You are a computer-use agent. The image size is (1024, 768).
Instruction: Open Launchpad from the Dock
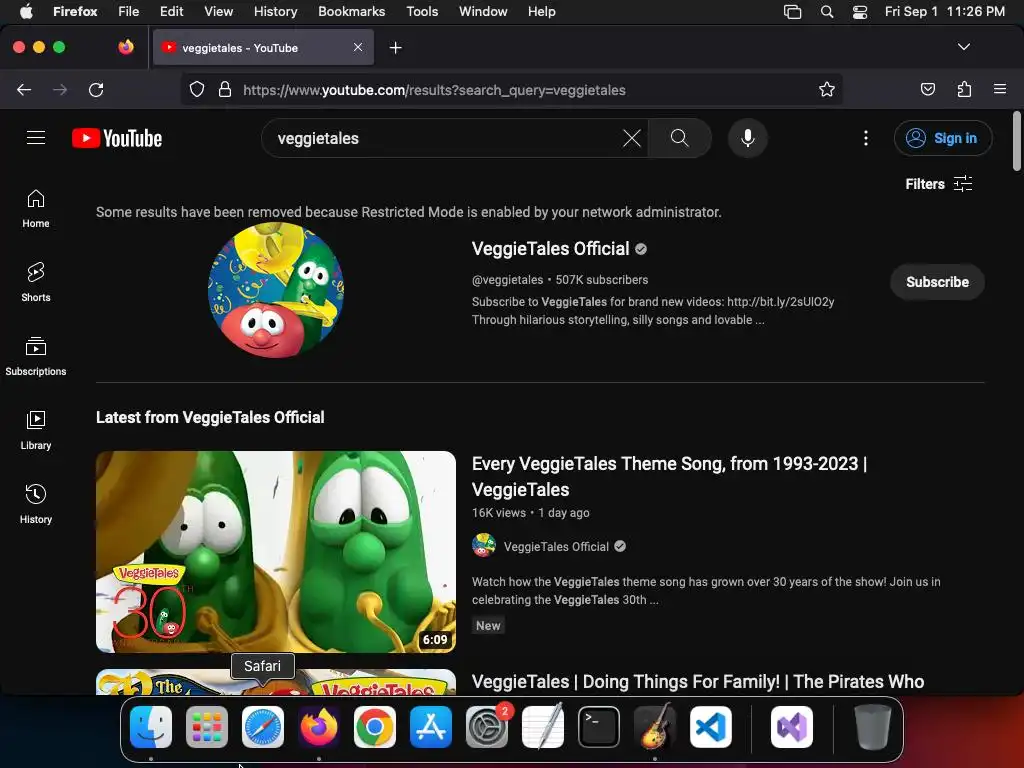click(x=207, y=727)
